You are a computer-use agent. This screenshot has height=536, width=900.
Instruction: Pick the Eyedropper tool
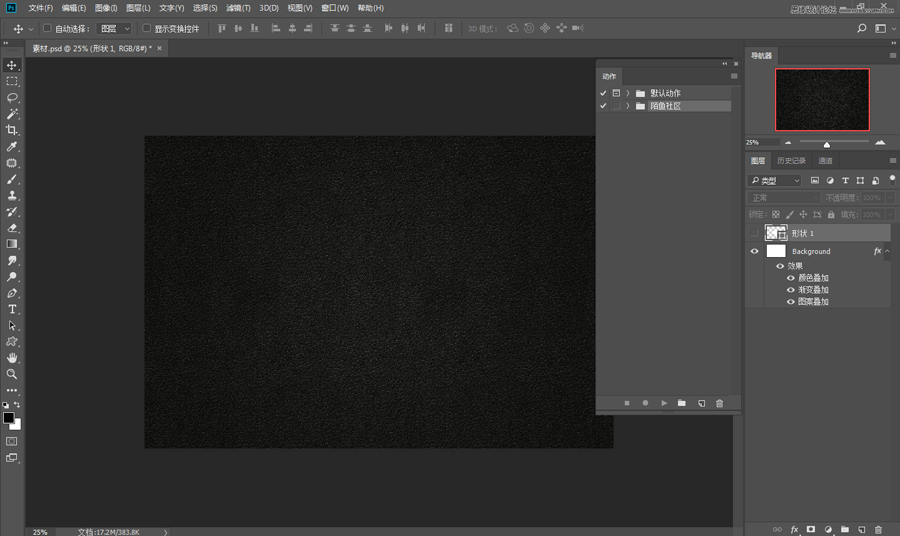point(12,147)
